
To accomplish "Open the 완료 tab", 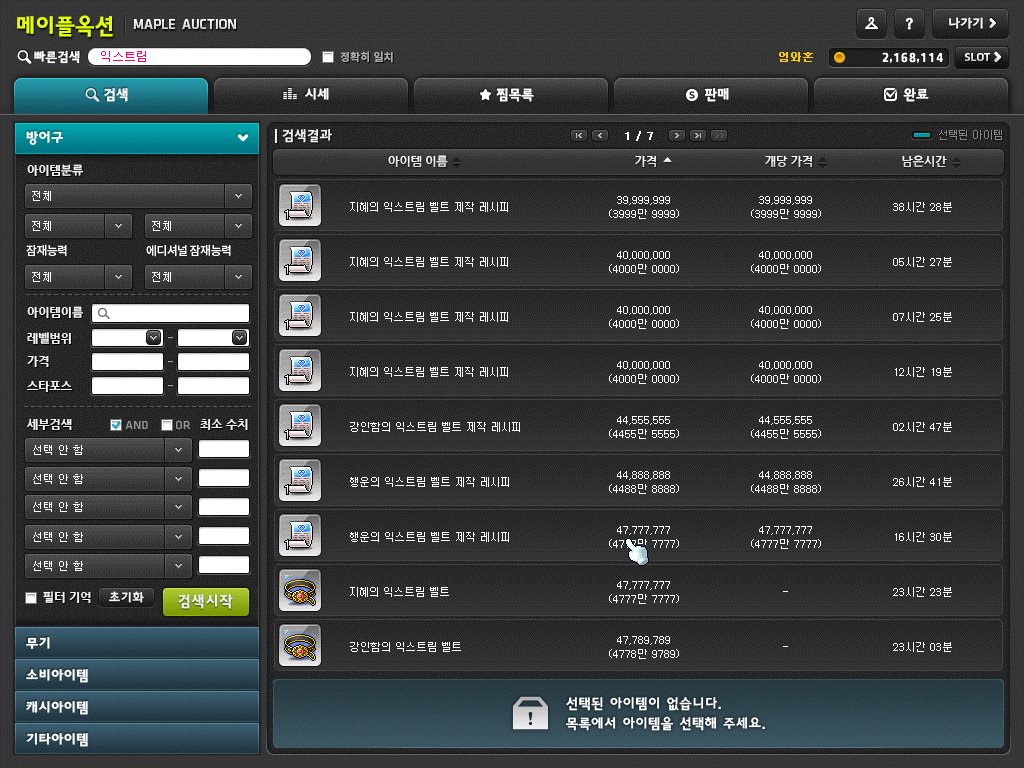I will (910, 95).
